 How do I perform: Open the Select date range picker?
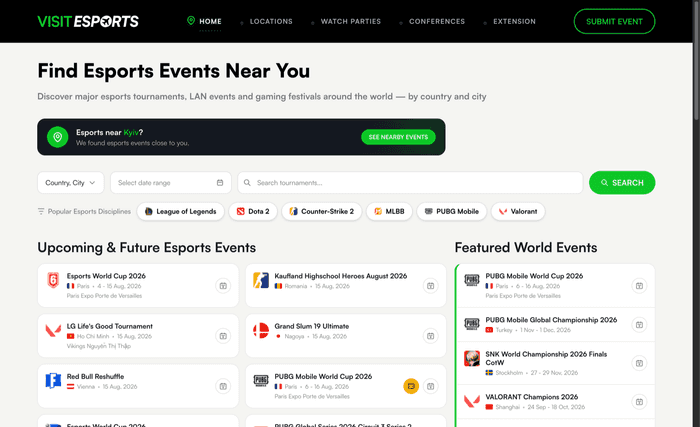pos(171,183)
